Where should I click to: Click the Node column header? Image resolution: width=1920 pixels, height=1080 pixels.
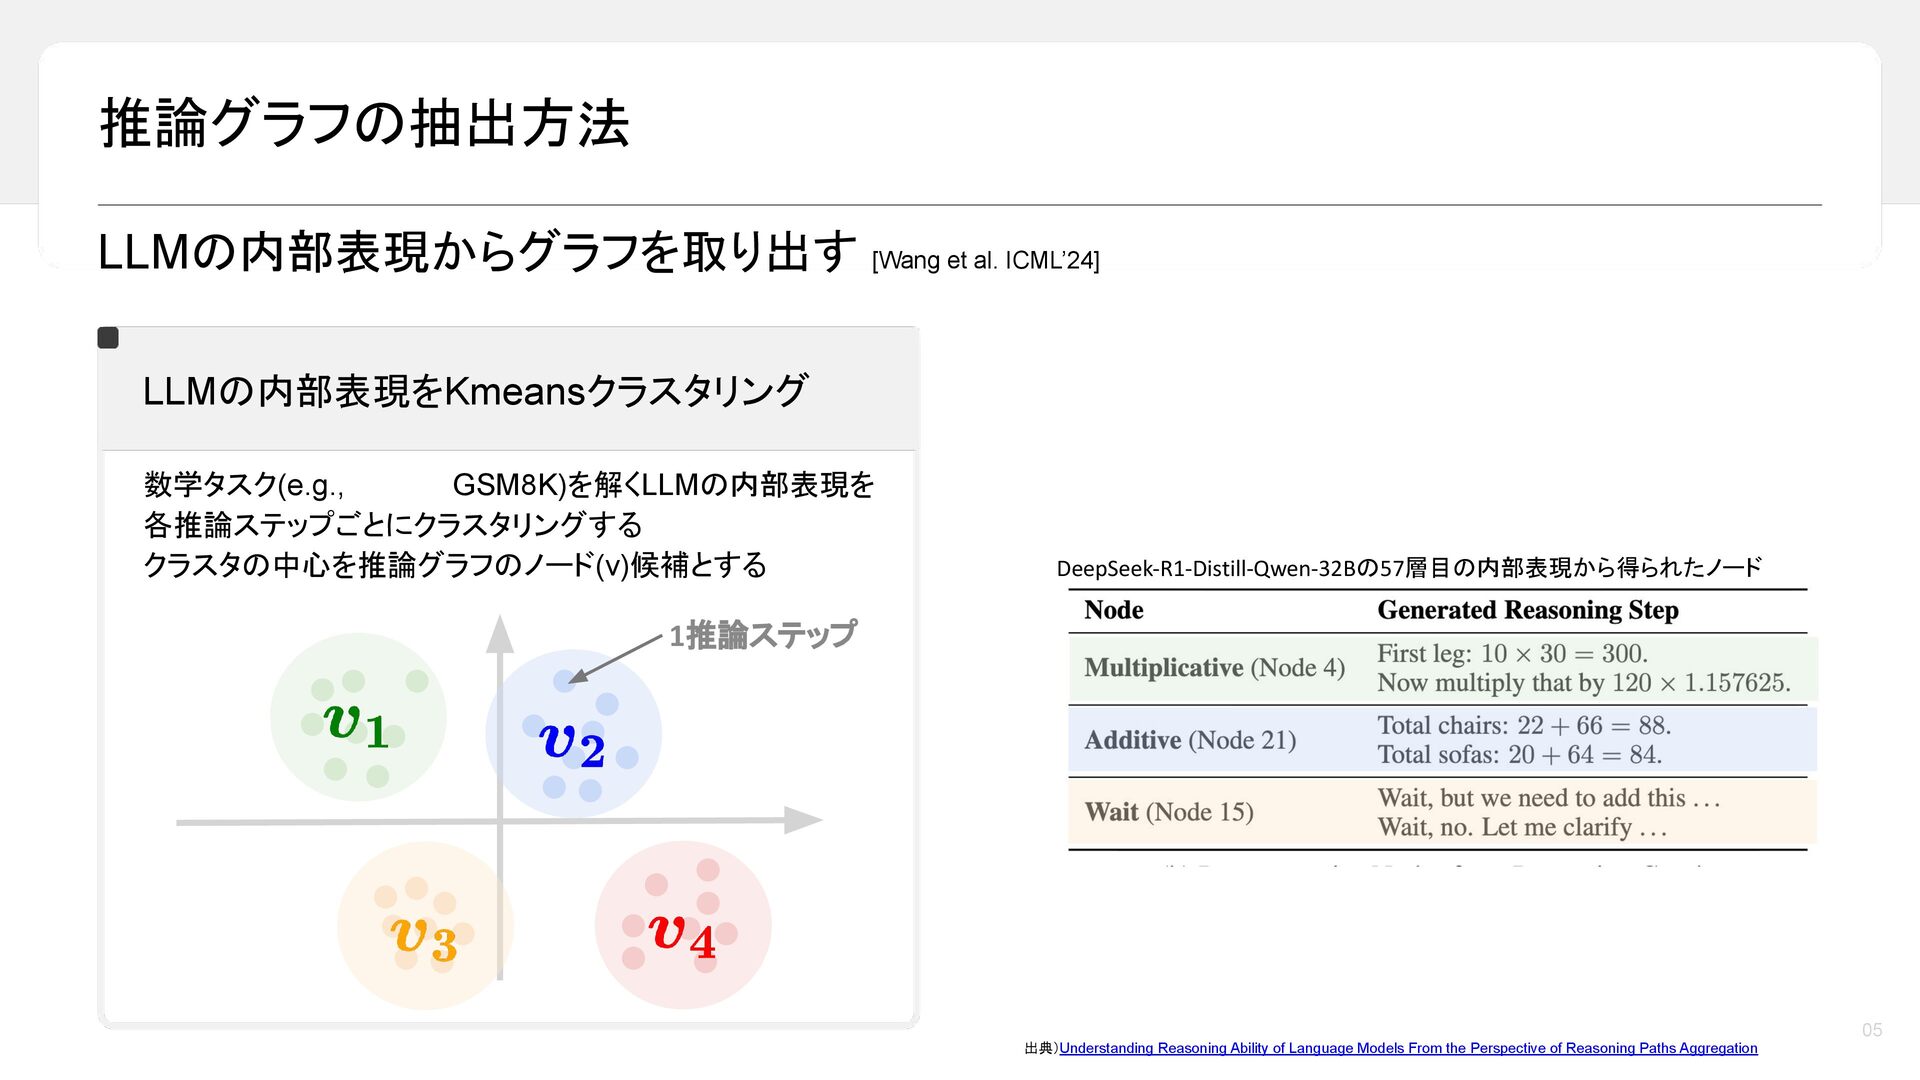[x=1113, y=610]
